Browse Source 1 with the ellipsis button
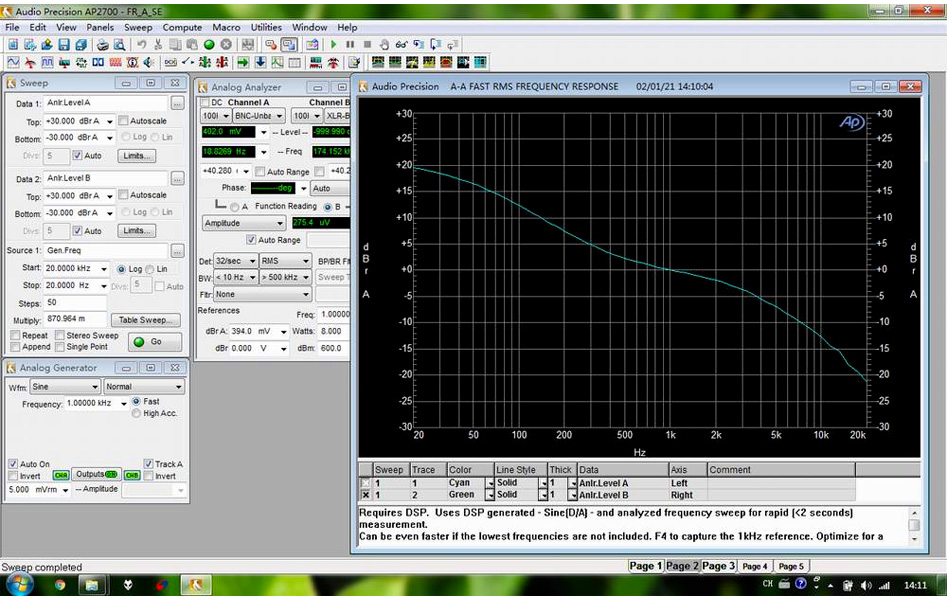Viewport: 947px width, 600px height. [177, 251]
